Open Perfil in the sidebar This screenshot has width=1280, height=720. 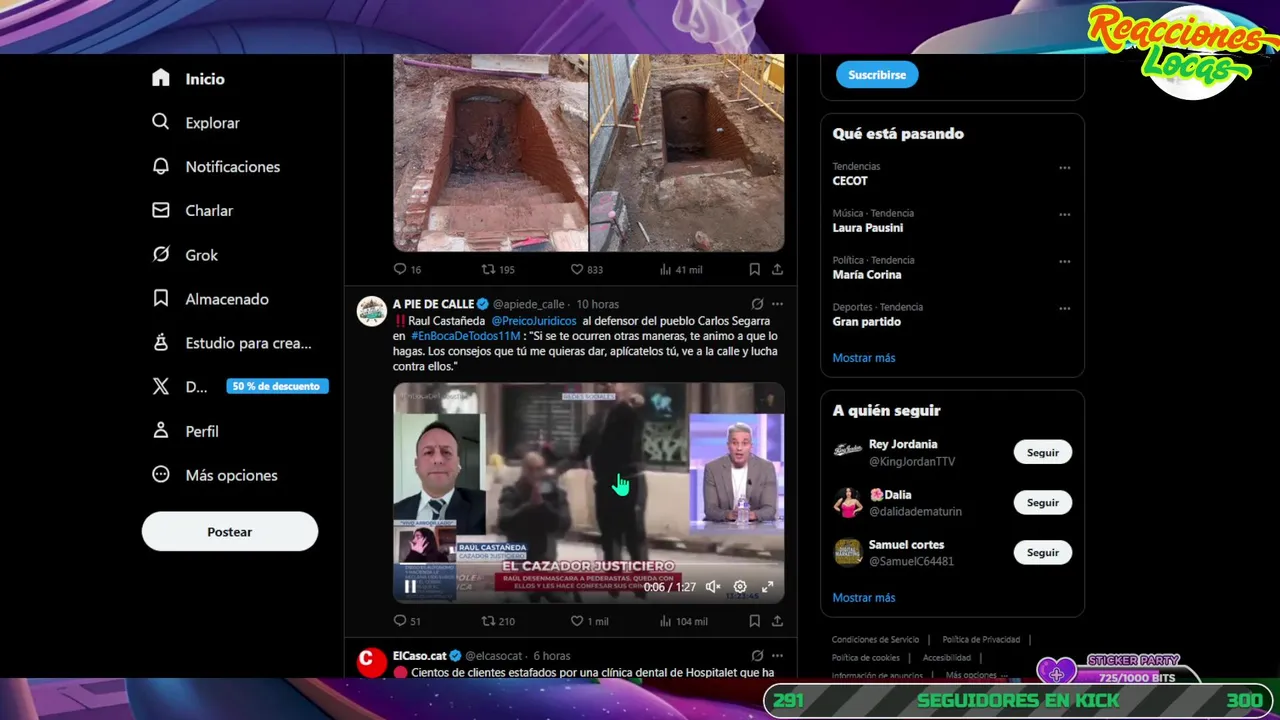[185, 431]
